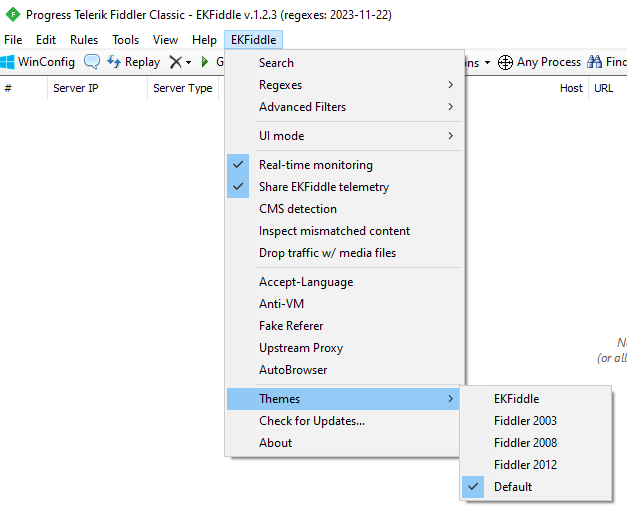Toggle Share EKFiddle telemetry option

pos(344,187)
